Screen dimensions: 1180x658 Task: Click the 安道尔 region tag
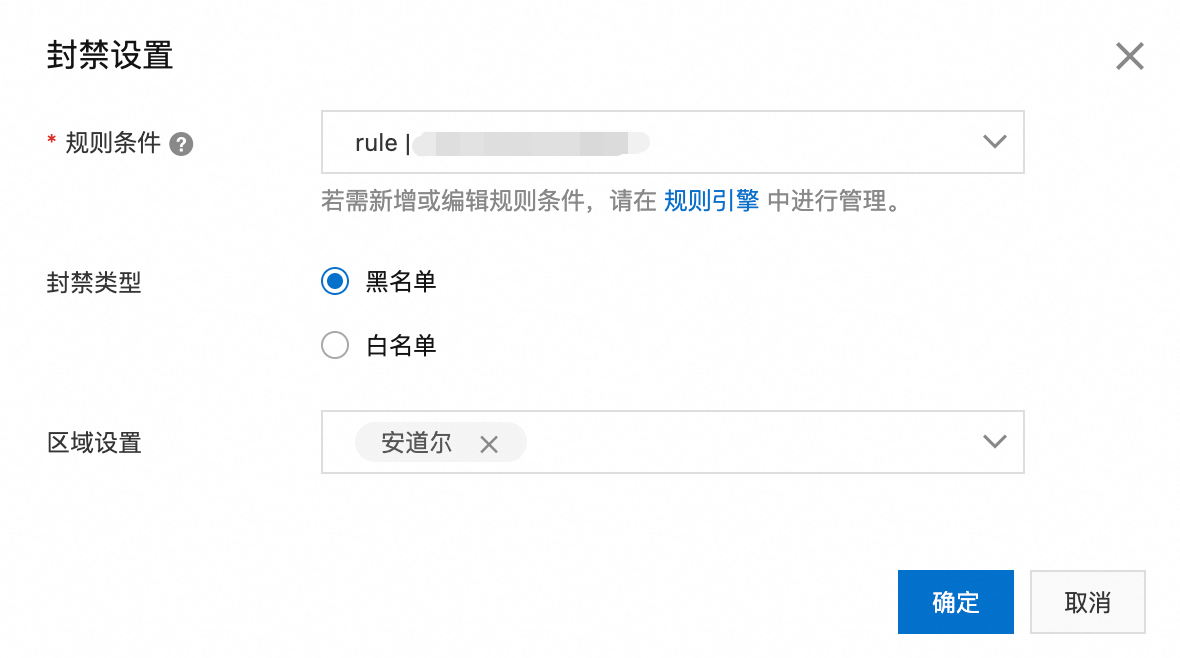click(x=417, y=443)
